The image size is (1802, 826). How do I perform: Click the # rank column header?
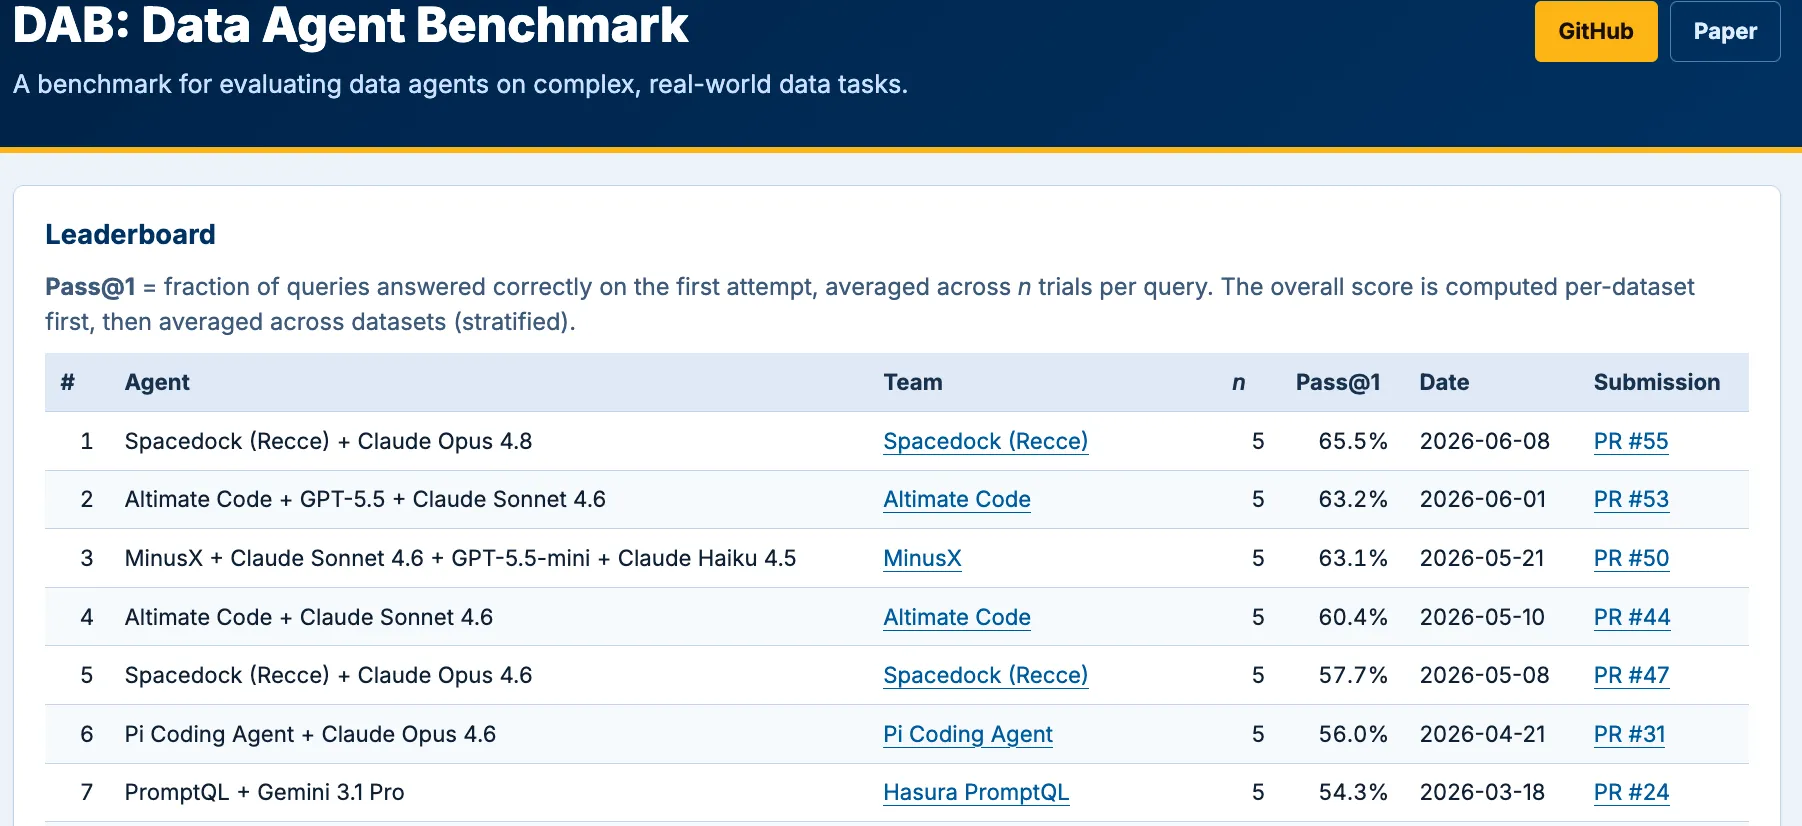[68, 382]
